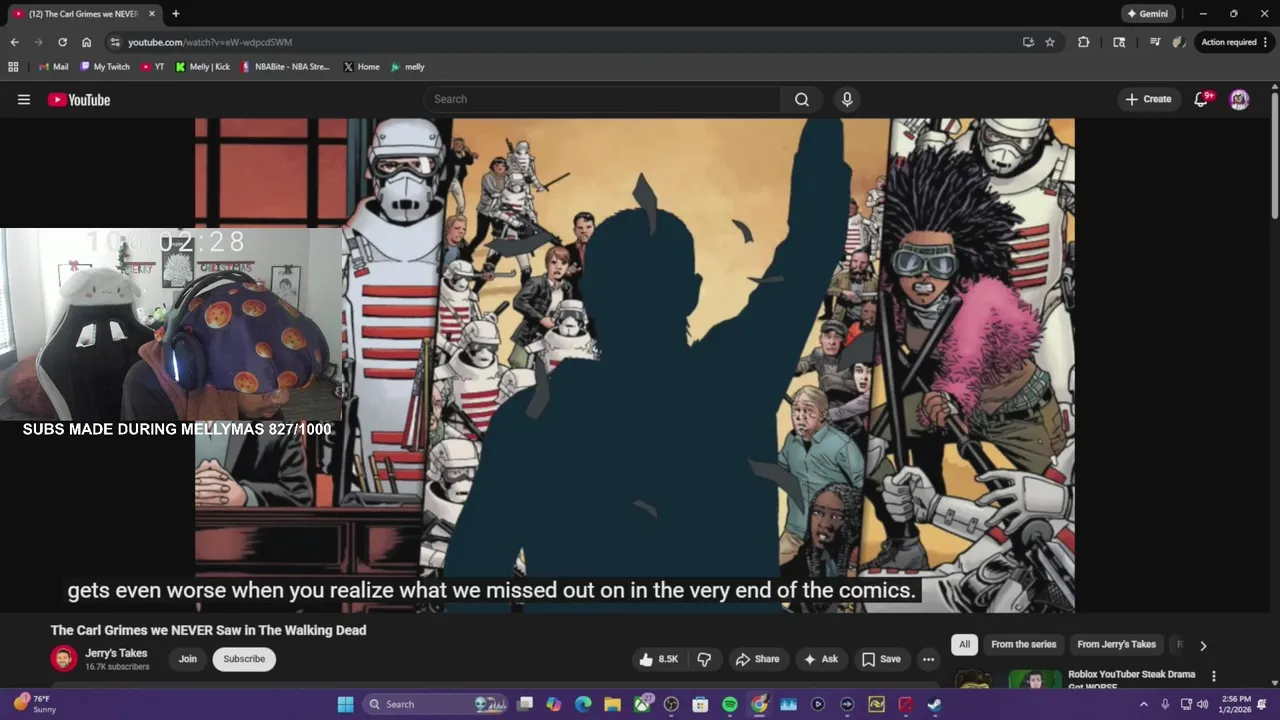Open Jerry's Takes channel avatar
Viewport: 1280px width, 720px height.
point(64,659)
